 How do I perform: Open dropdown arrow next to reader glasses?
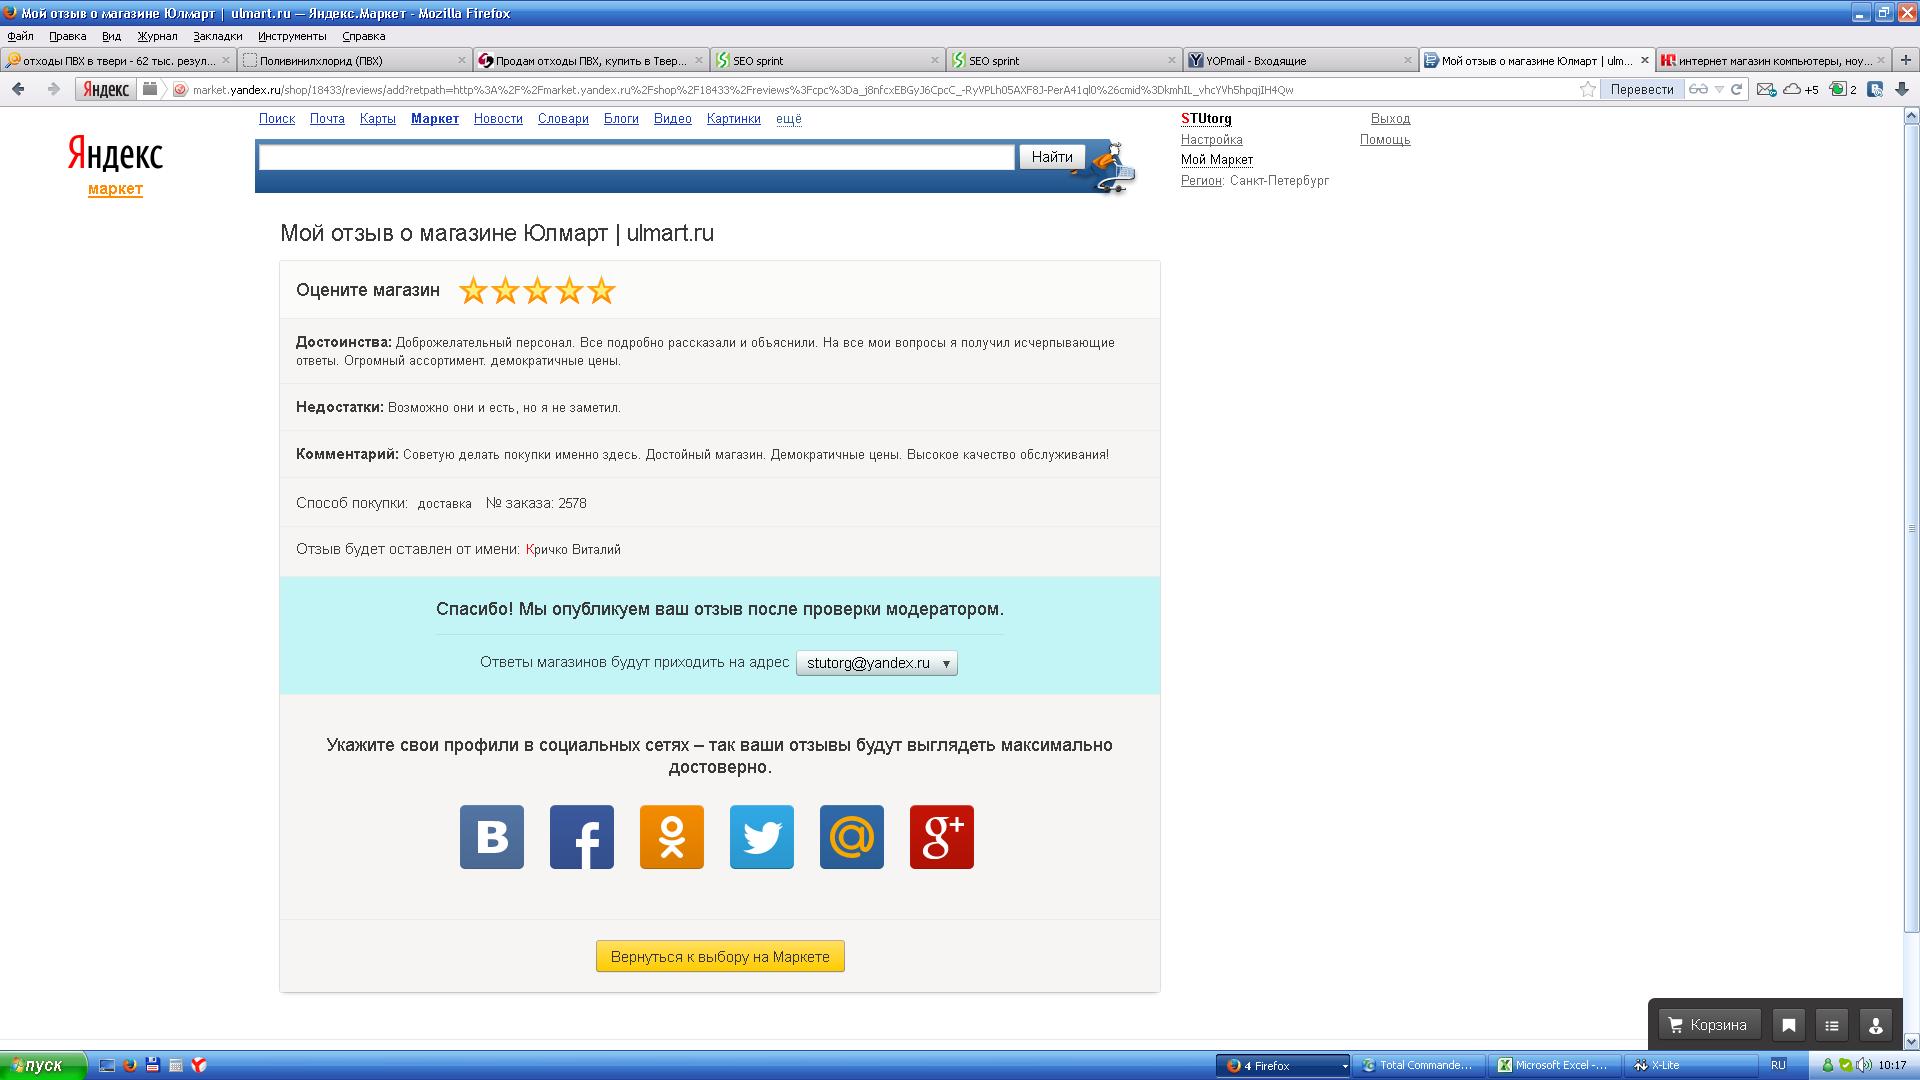coord(1719,89)
